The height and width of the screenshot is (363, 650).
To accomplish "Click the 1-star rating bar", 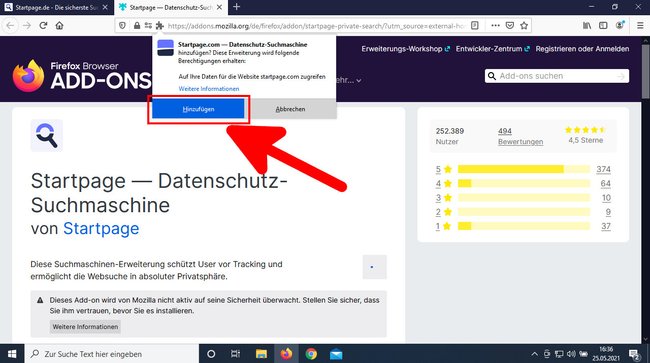I will [524, 226].
